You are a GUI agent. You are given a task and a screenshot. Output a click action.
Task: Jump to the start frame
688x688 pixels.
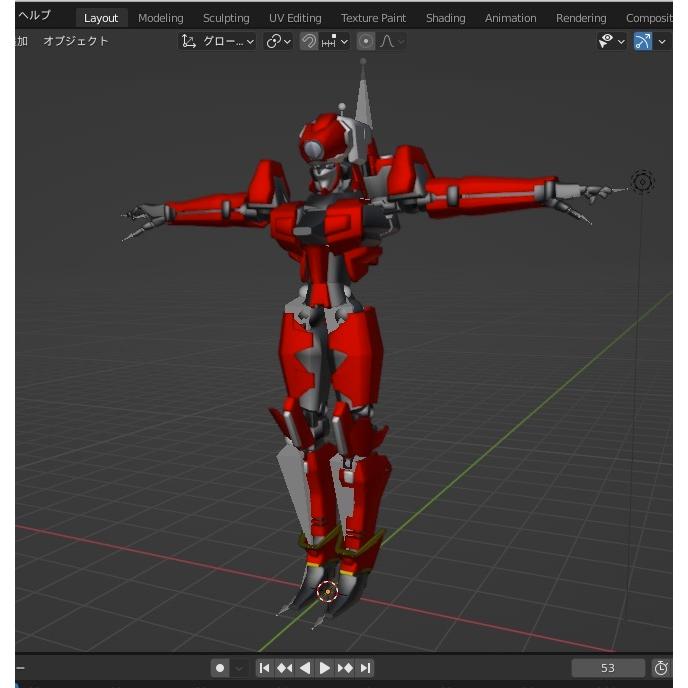point(265,668)
